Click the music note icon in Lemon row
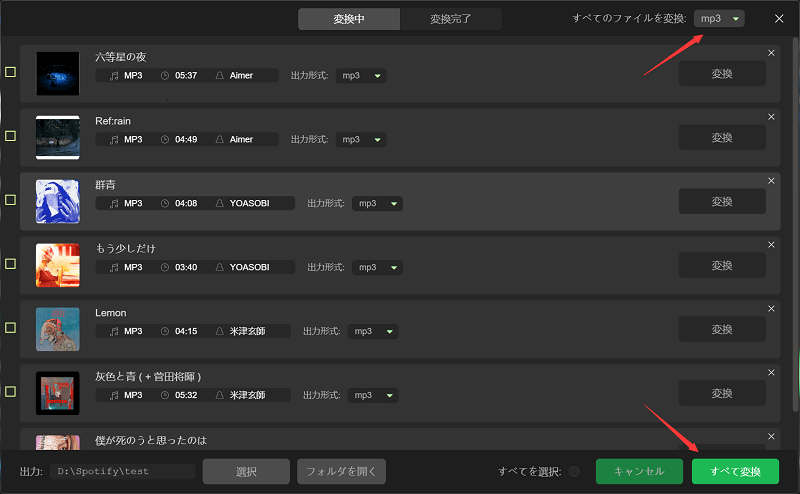 point(114,331)
